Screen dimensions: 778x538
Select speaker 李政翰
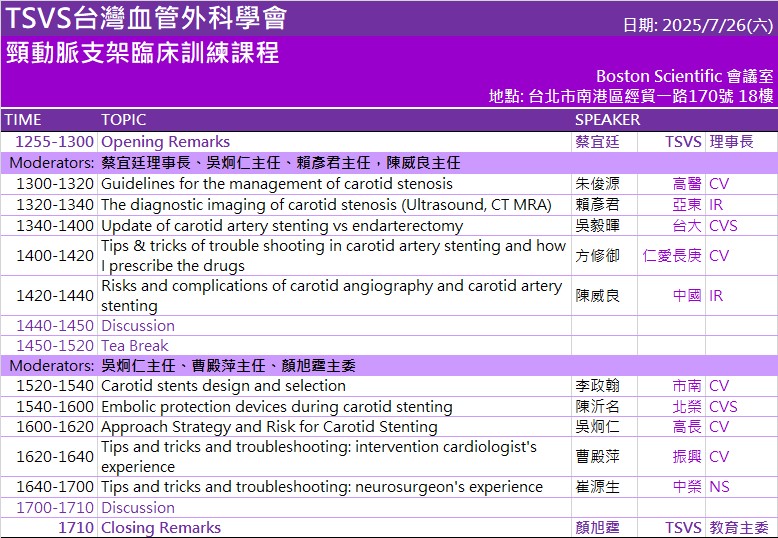597,386
